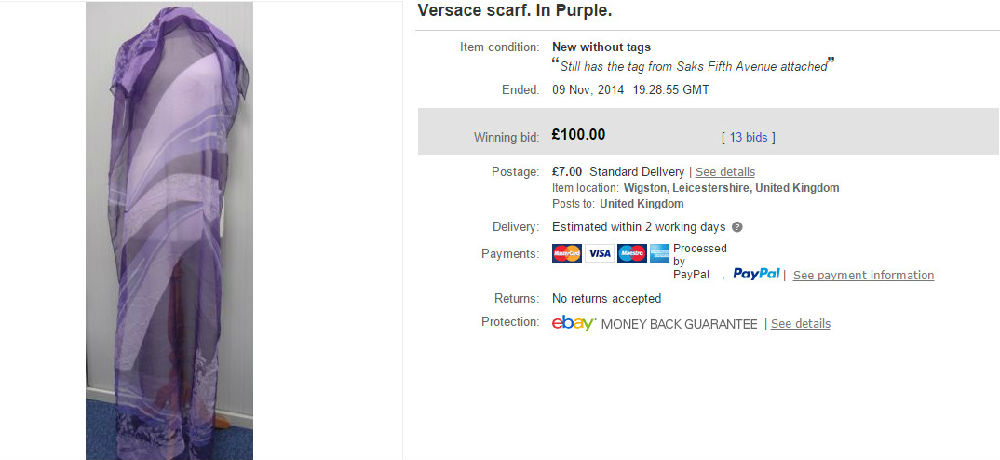1000x460 pixels.
Task: Click the American Express card icon
Action: coord(659,253)
